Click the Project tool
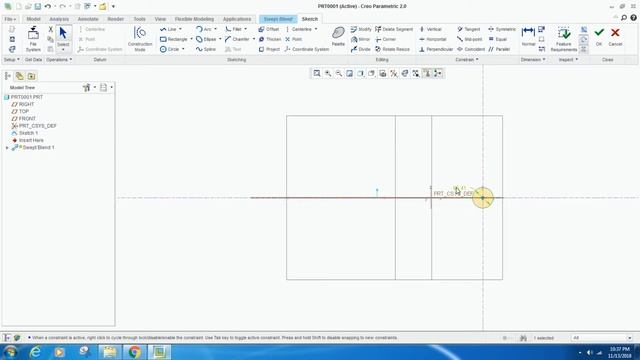This screenshot has height=360, width=640. (x=269, y=49)
